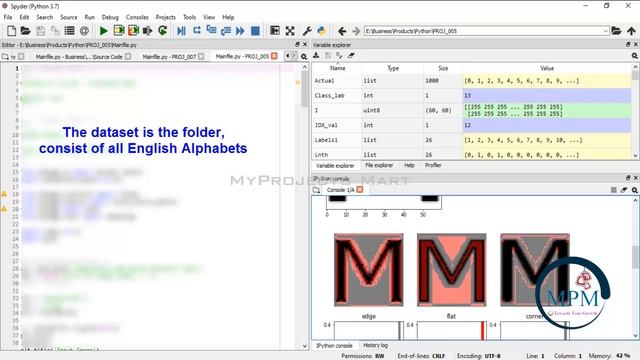Click the @ symbol finder icon
The image size is (640, 360).
click(84, 31)
